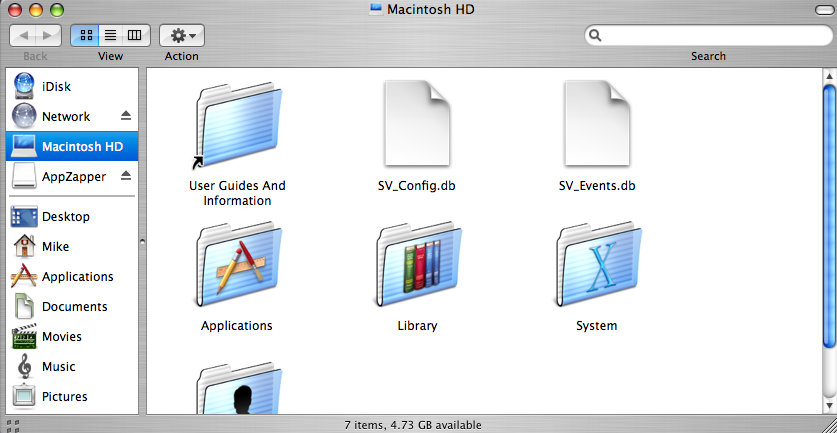
Task: Click the vertical scrollbar thumb
Action: [830, 216]
